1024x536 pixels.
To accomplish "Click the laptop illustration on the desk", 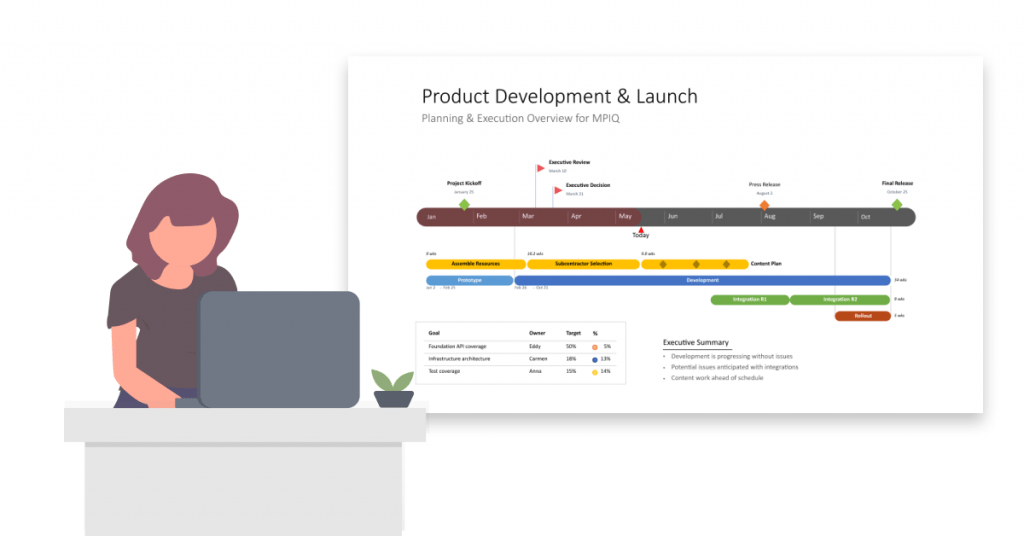I will coord(278,348).
